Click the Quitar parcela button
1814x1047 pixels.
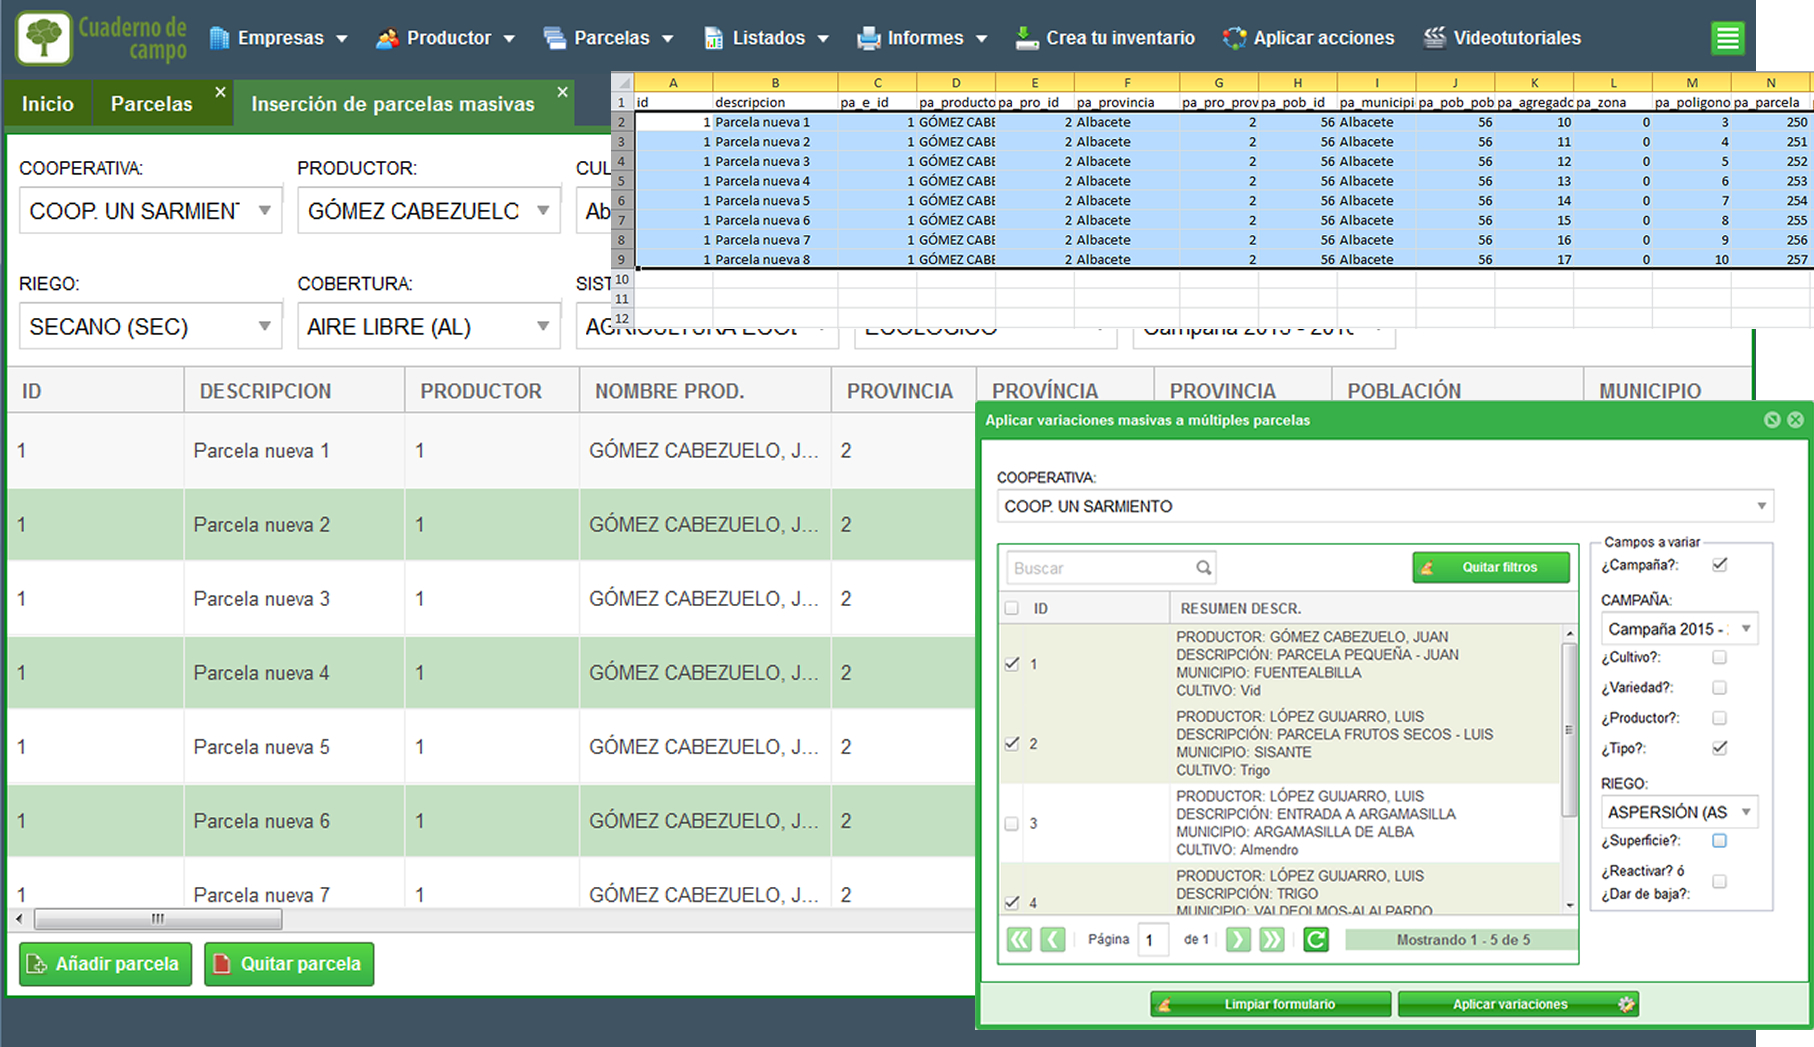pyautogui.click(x=289, y=964)
